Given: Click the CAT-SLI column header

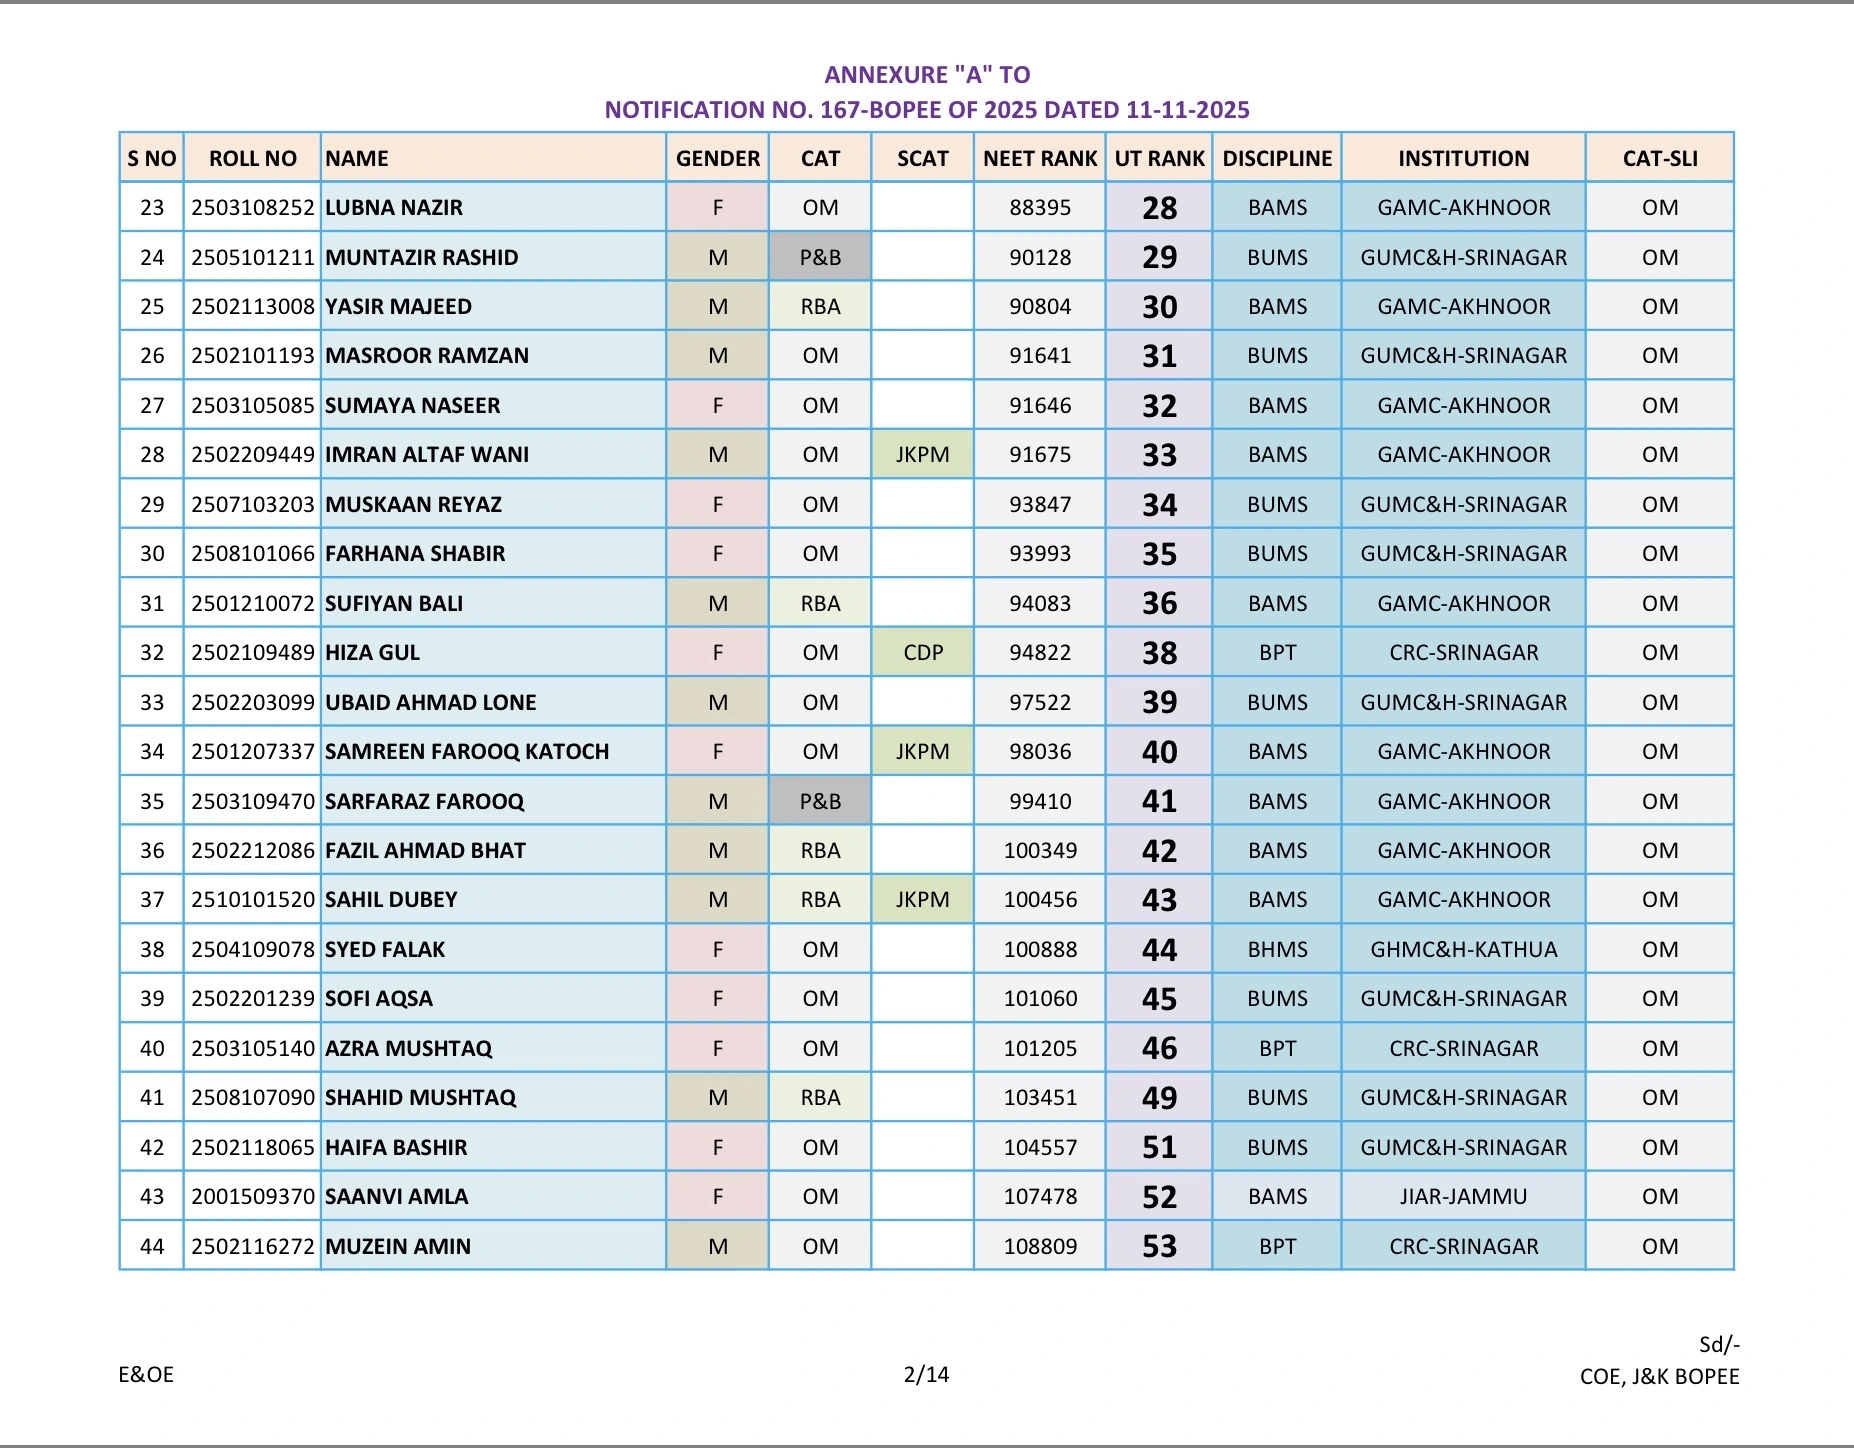Looking at the screenshot, I should (x=1660, y=158).
